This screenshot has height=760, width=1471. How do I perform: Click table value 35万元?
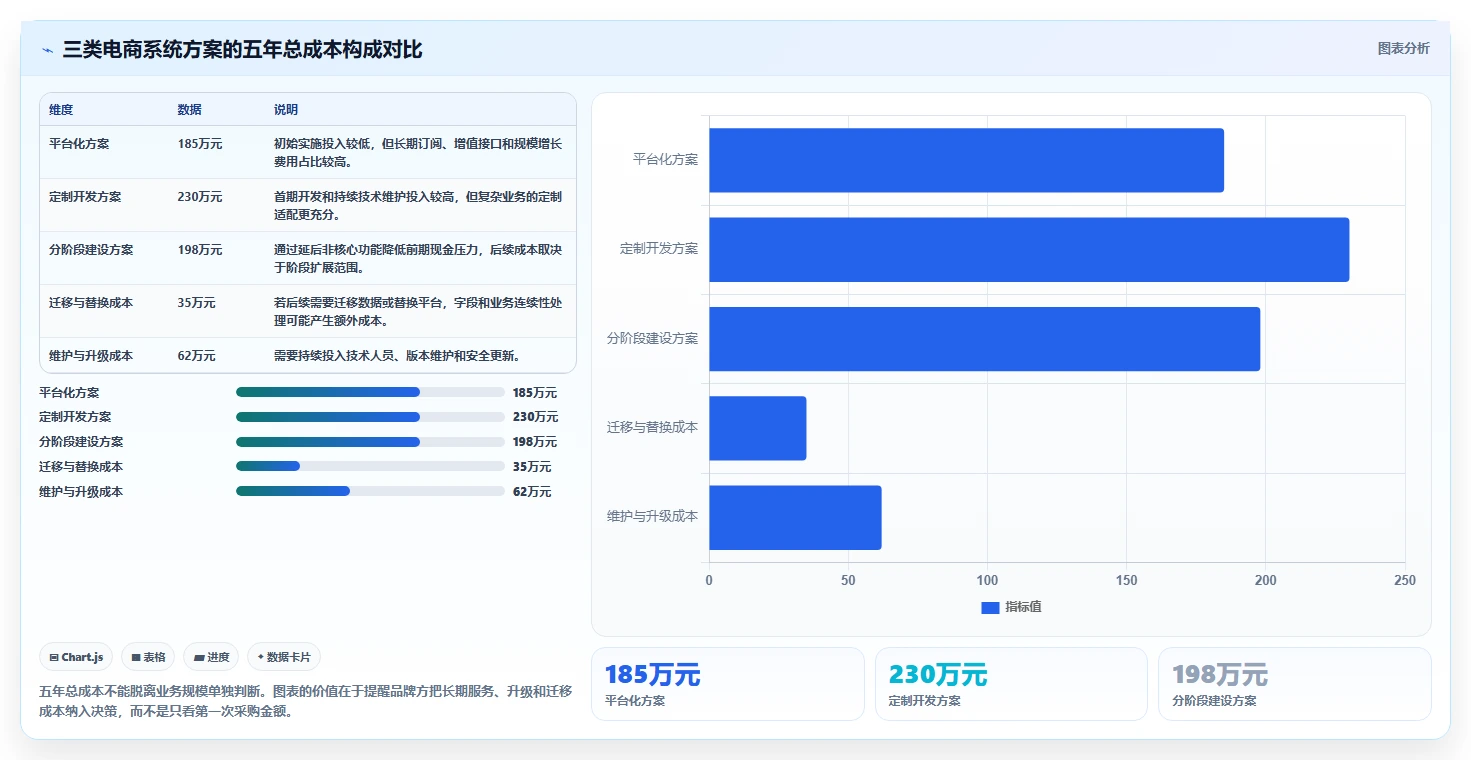pos(196,302)
